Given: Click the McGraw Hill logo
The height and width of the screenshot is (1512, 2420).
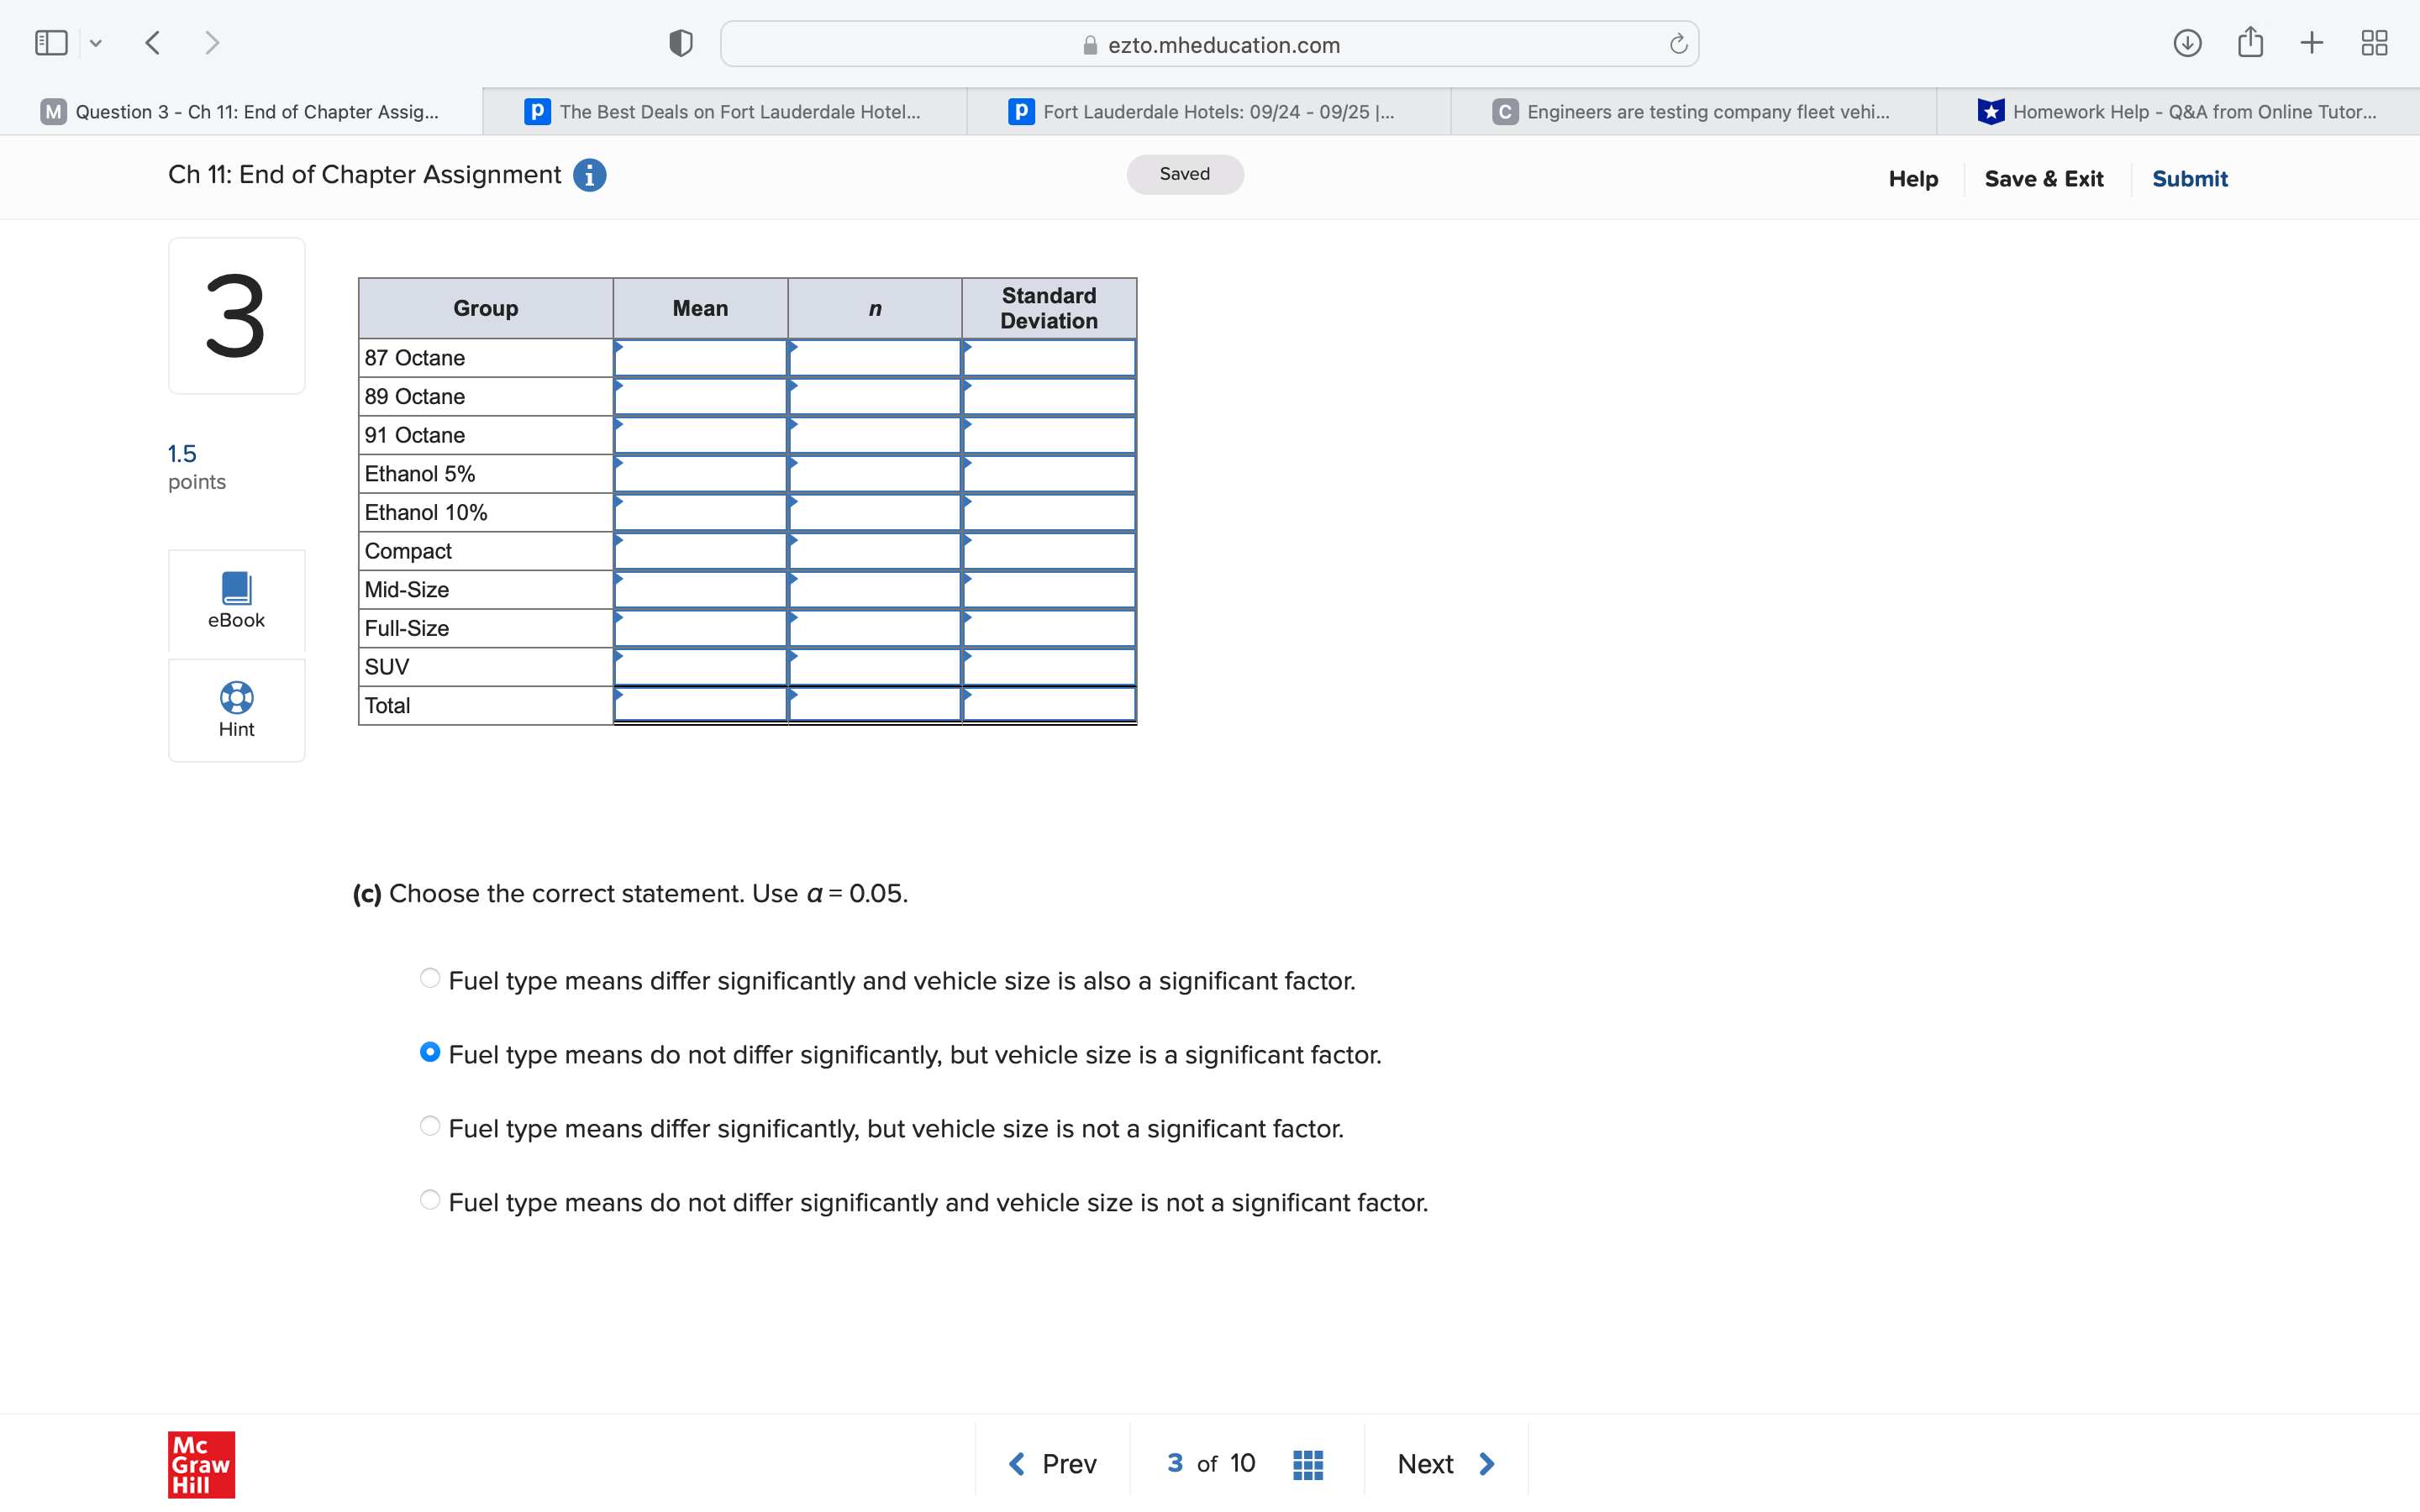Looking at the screenshot, I should (200, 1464).
